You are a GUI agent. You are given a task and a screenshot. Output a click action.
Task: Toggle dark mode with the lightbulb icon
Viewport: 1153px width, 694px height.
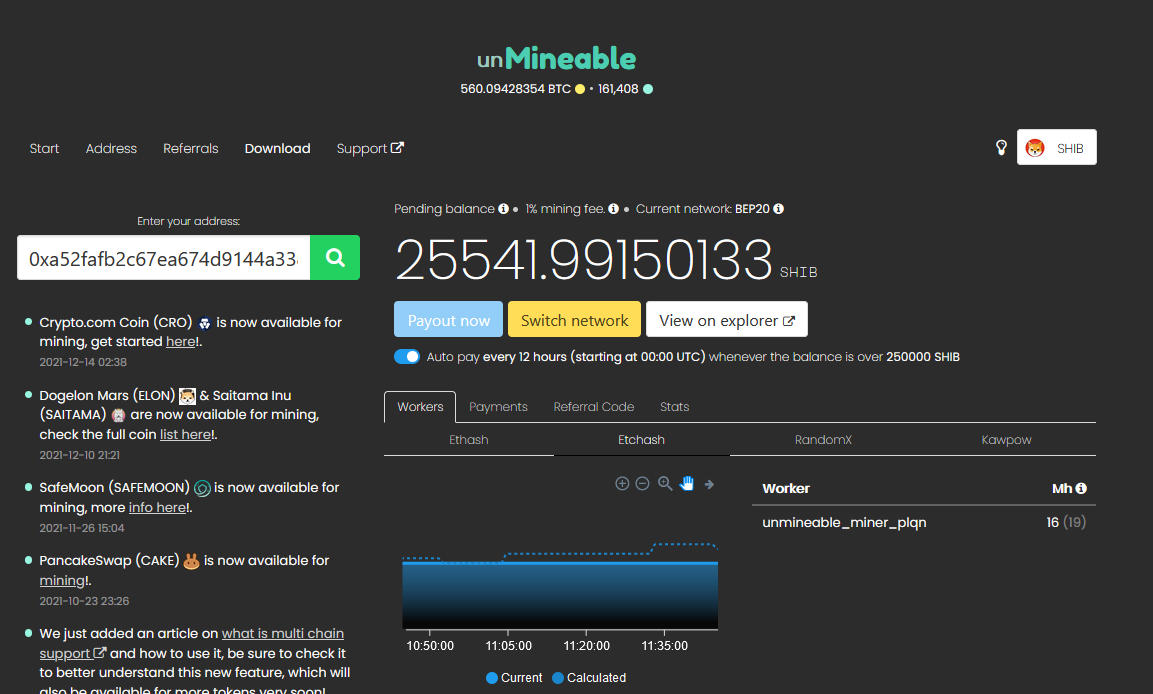[1001, 148]
